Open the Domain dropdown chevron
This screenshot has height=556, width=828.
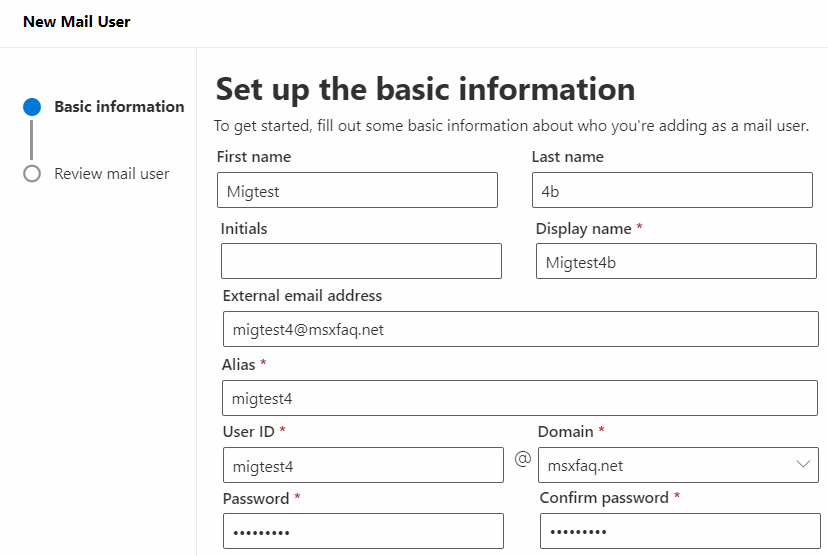[x=803, y=465]
